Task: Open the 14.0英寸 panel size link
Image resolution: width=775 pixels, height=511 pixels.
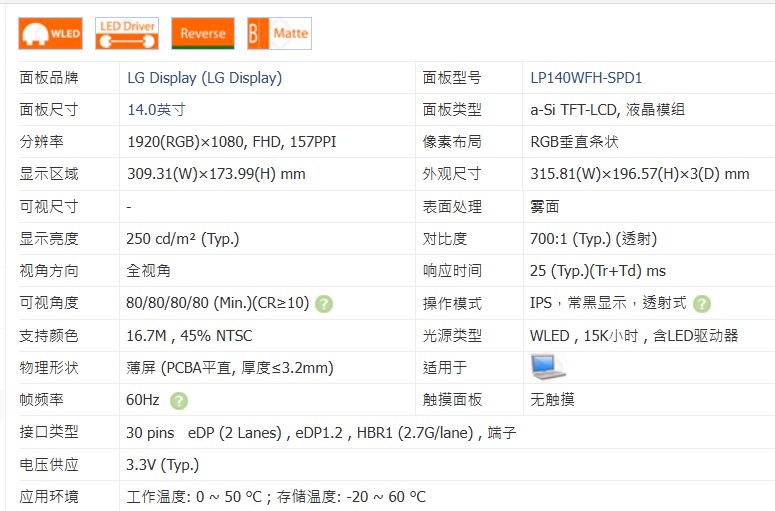Action: 156,110
